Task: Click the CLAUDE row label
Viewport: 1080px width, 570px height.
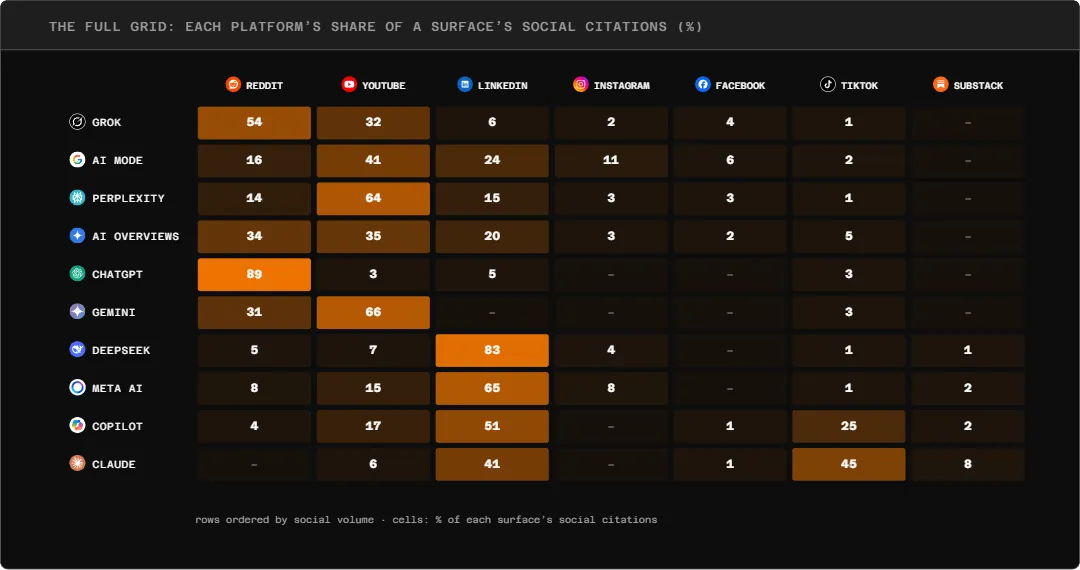Action: (114, 464)
